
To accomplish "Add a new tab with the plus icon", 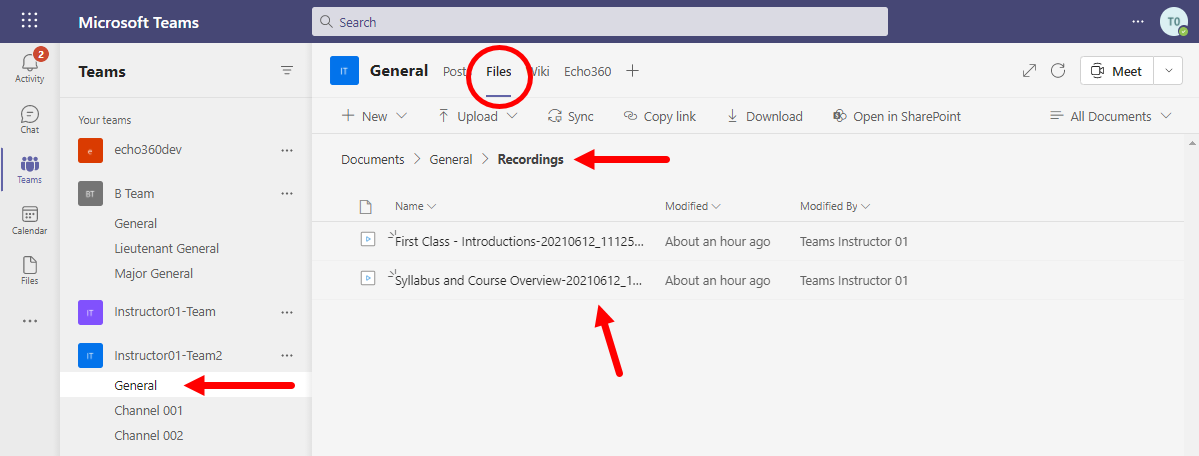I will tap(632, 71).
